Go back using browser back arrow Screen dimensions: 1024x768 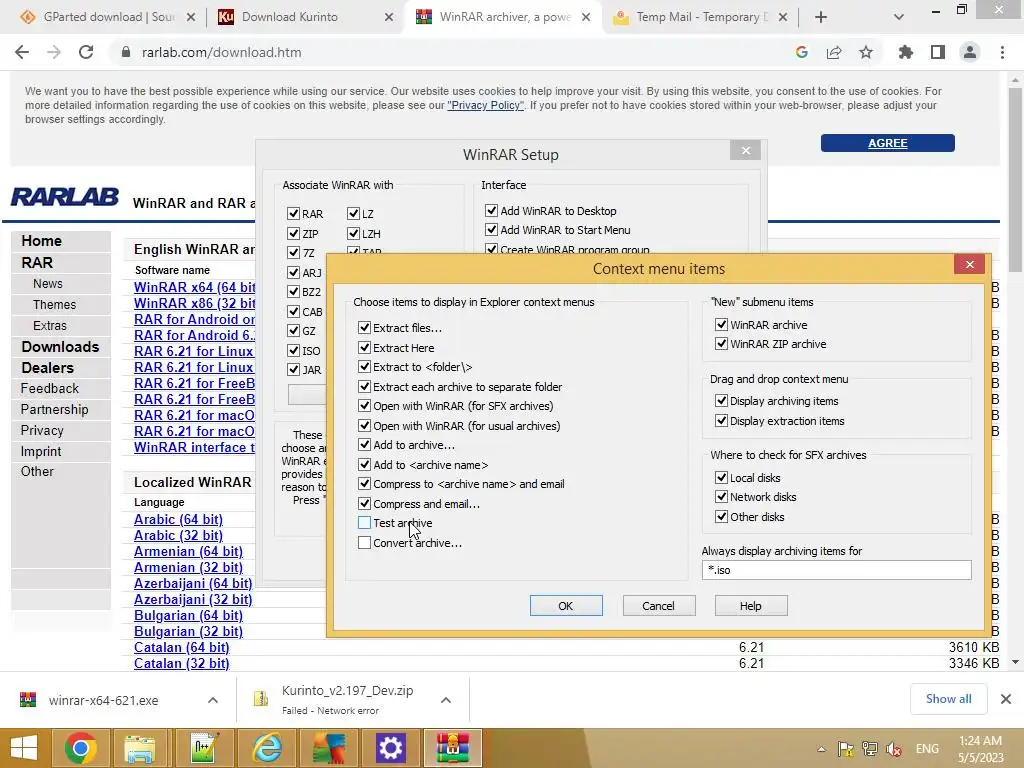click(22, 52)
